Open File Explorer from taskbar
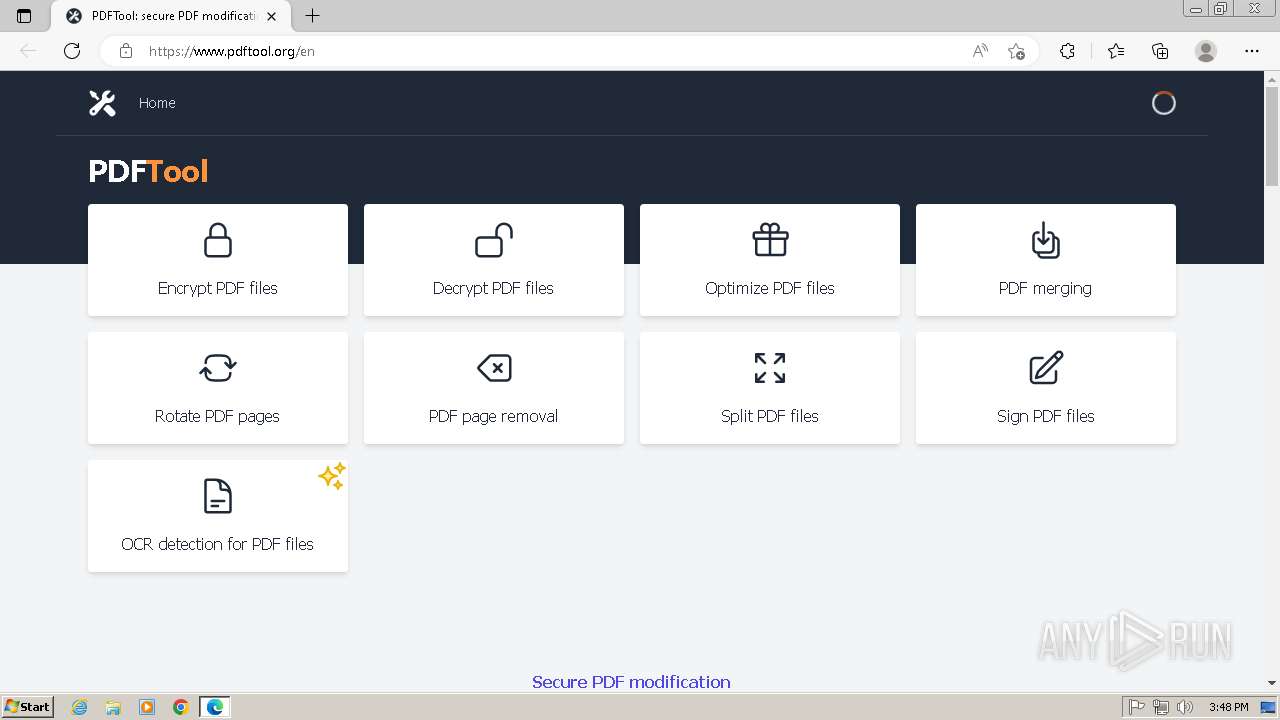 pos(113,707)
